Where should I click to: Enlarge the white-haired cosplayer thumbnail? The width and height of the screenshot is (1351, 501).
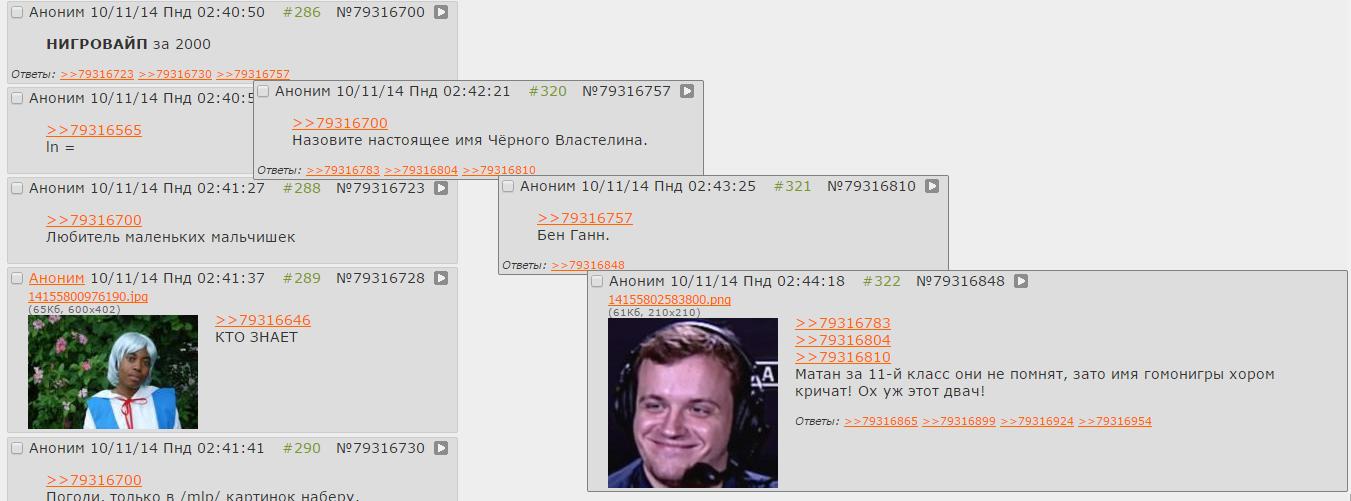point(113,372)
